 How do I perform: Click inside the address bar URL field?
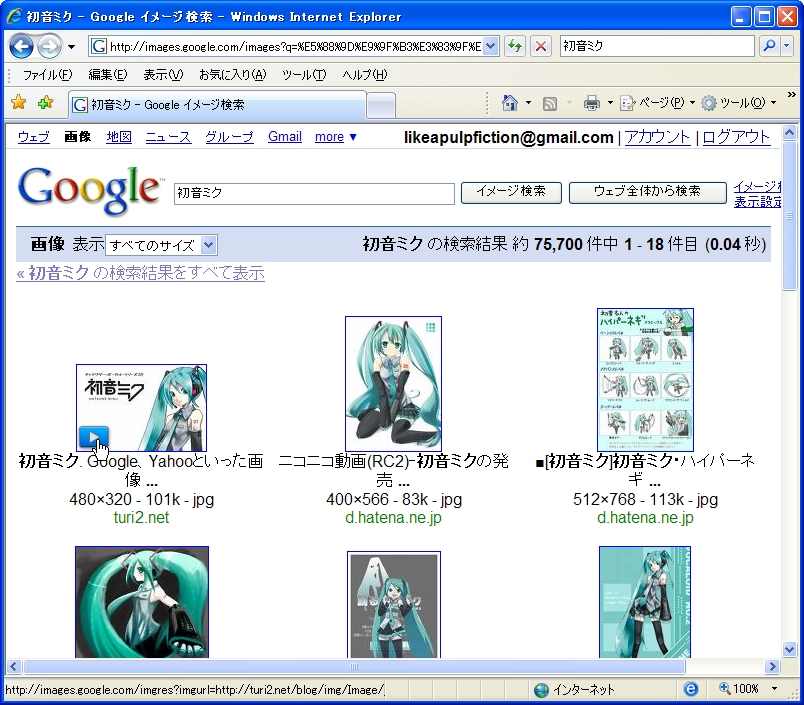[x=294, y=46]
